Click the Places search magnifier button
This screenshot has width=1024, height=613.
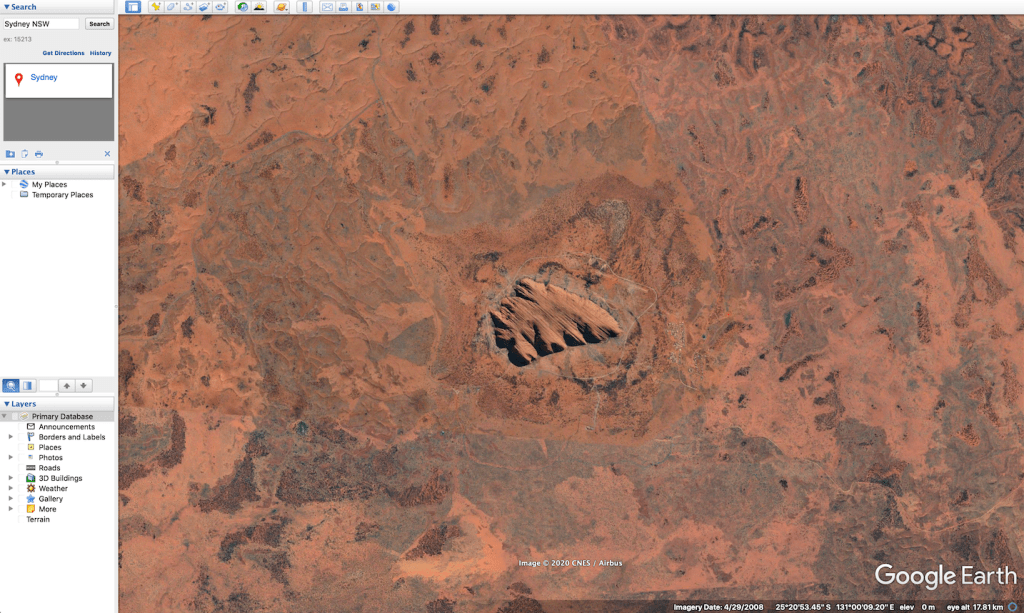pyautogui.click(x=10, y=386)
